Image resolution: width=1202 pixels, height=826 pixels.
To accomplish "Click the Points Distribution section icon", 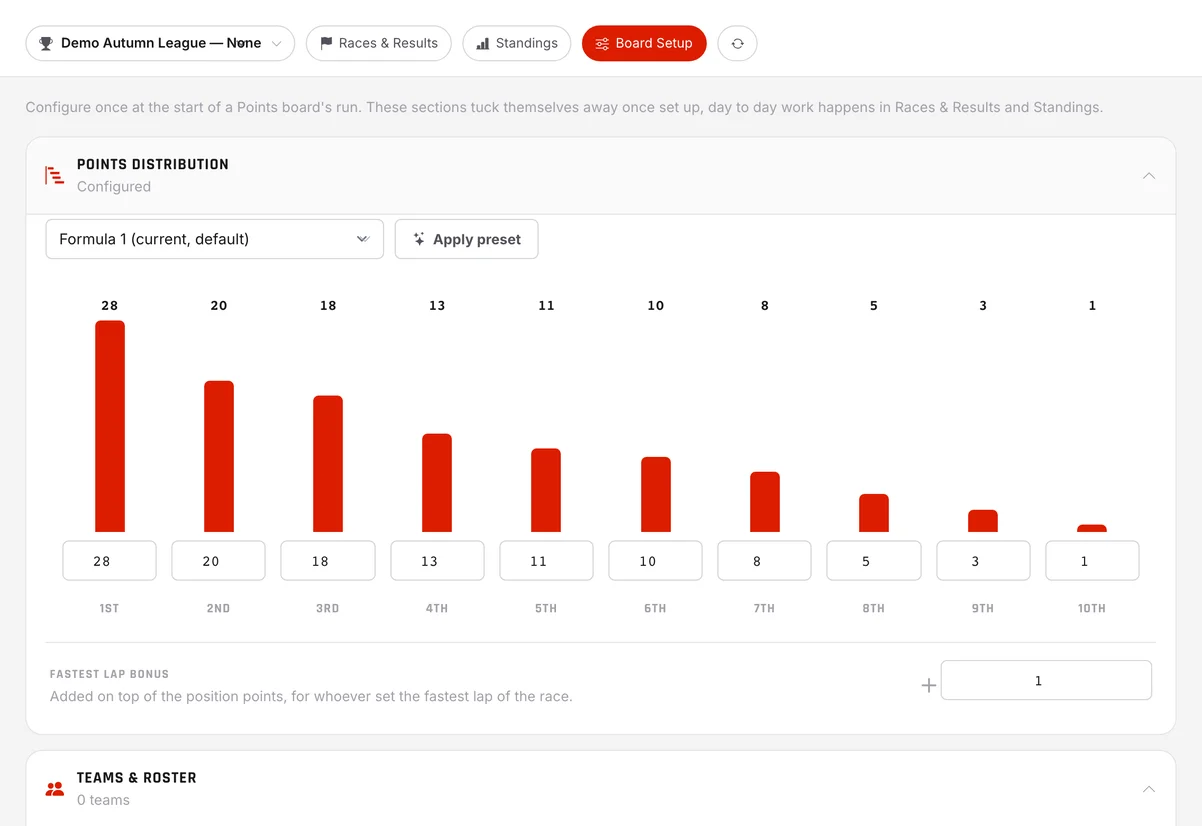I will (x=54, y=175).
